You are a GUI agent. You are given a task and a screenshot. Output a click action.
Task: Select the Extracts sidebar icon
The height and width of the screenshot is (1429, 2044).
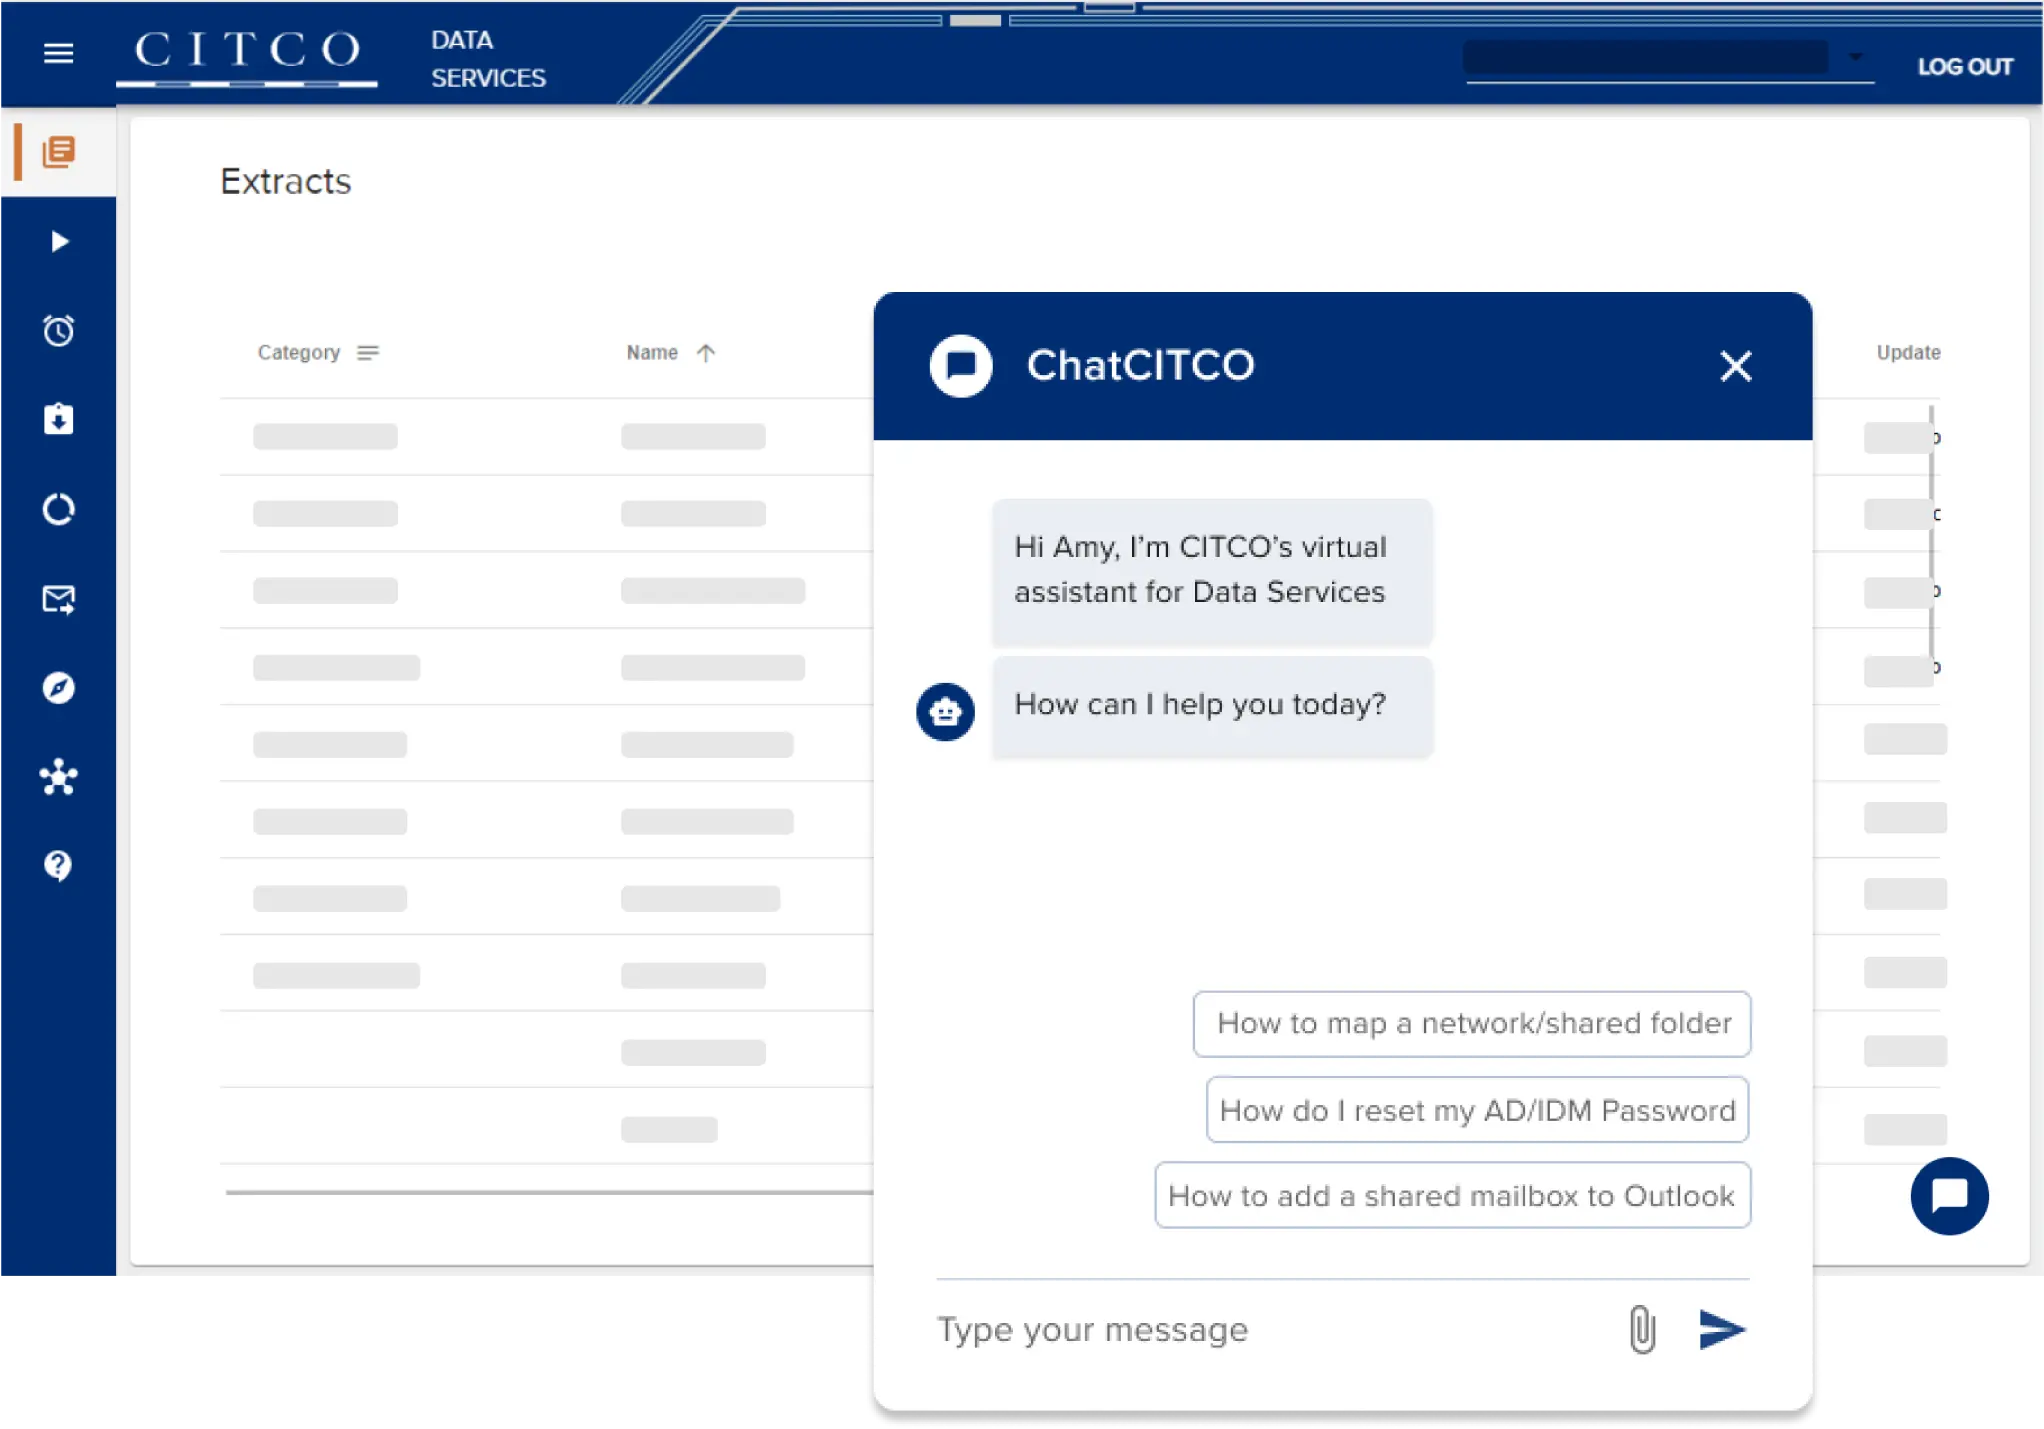click(x=58, y=152)
